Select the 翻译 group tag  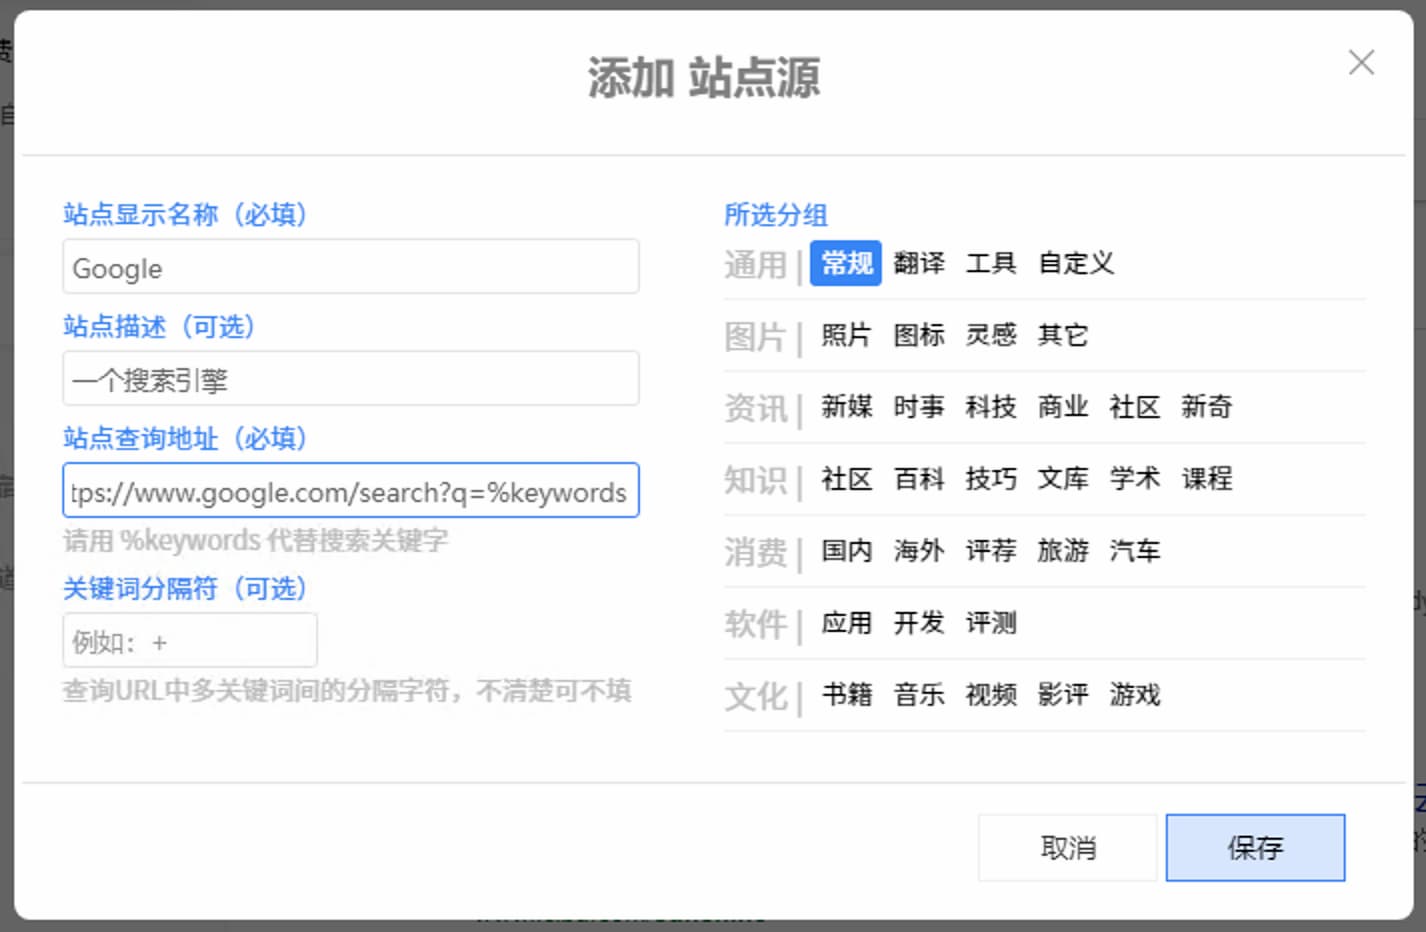pos(919,263)
